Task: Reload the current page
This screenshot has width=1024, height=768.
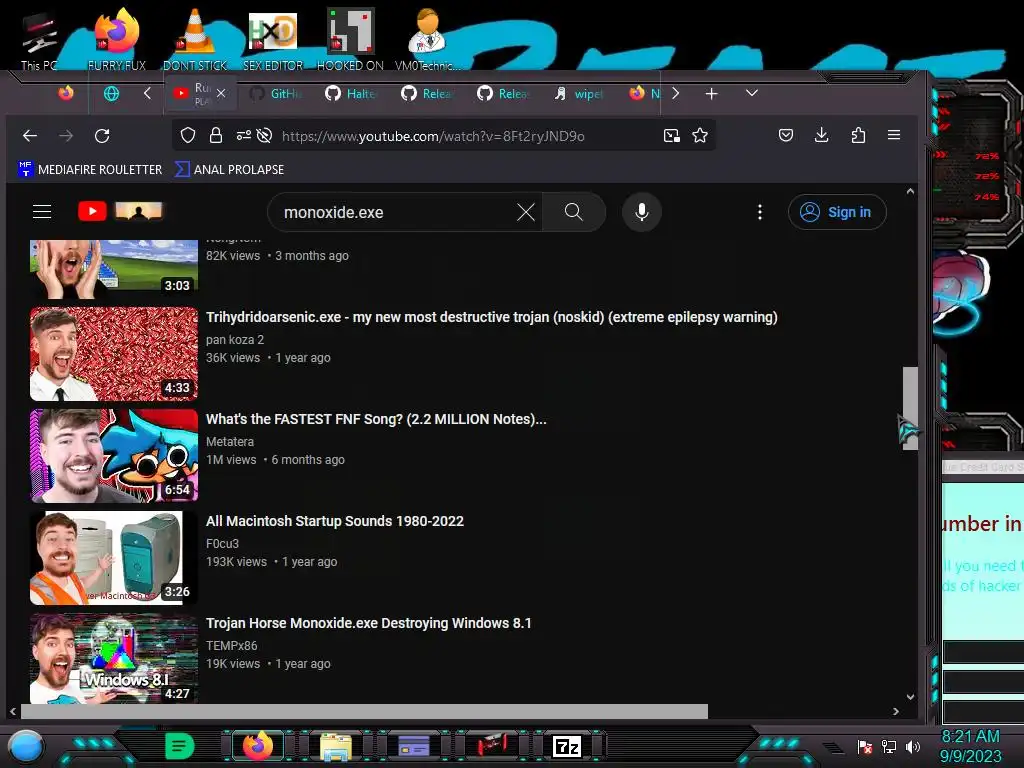Action: 102,136
